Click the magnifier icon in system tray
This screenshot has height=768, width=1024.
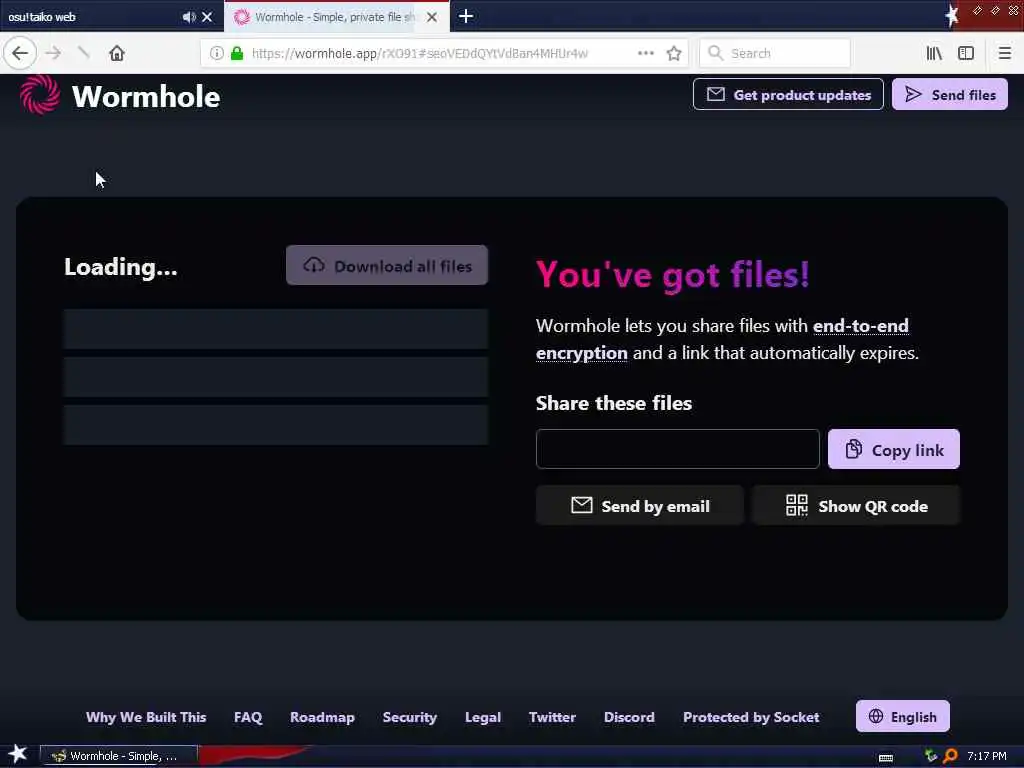tap(950, 756)
